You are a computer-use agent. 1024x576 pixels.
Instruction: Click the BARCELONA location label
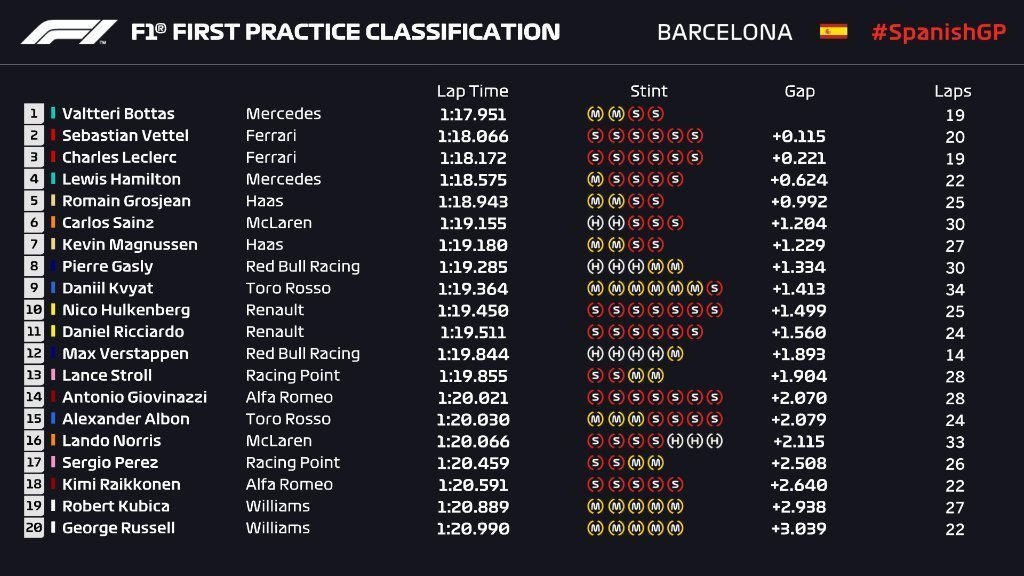pyautogui.click(x=724, y=32)
